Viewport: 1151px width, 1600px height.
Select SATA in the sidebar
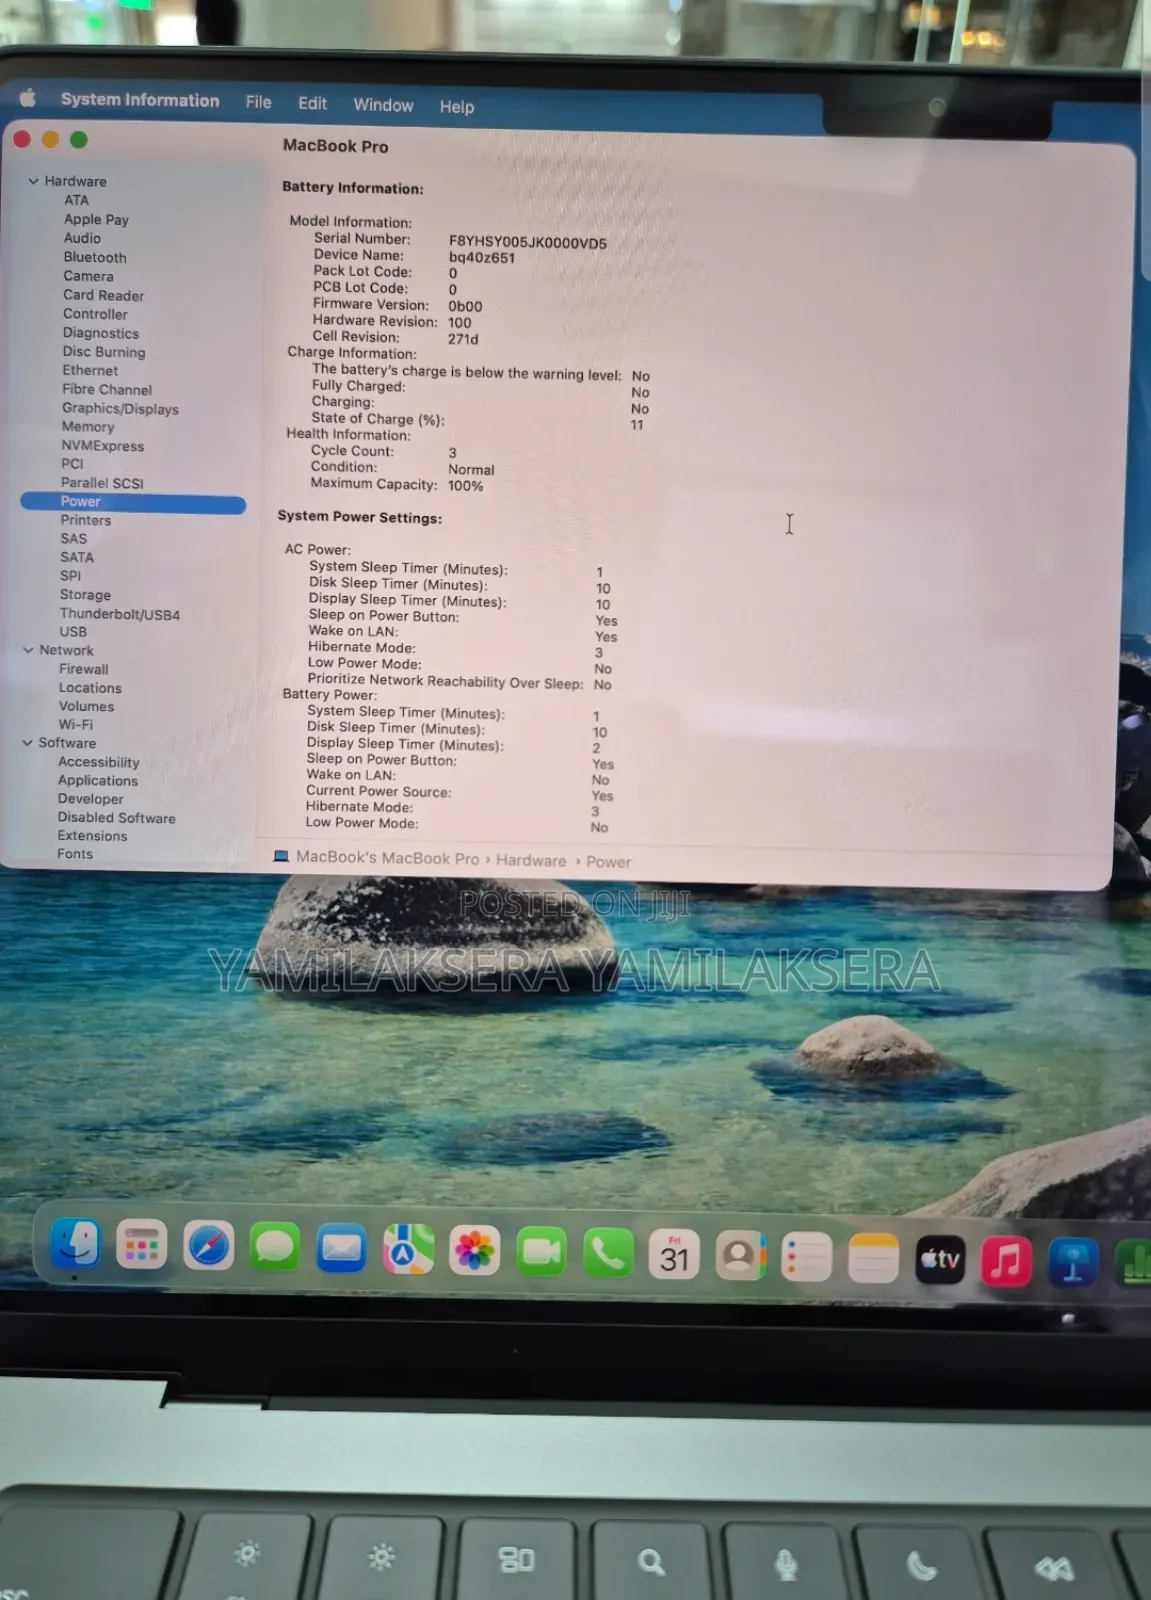[77, 557]
